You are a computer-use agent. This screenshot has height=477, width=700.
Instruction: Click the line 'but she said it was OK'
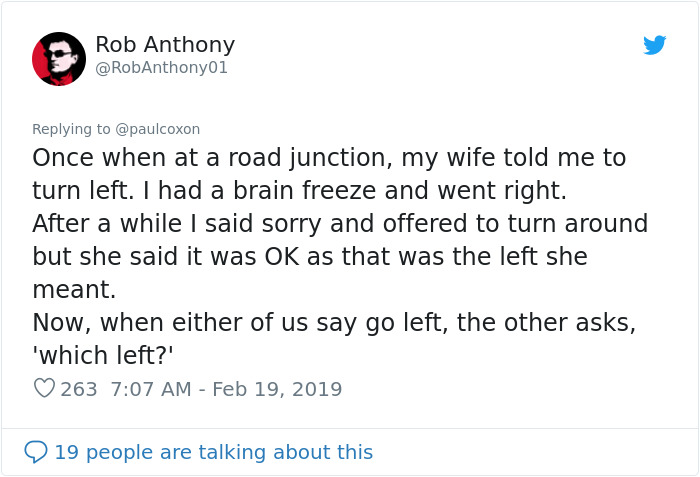coord(310,256)
